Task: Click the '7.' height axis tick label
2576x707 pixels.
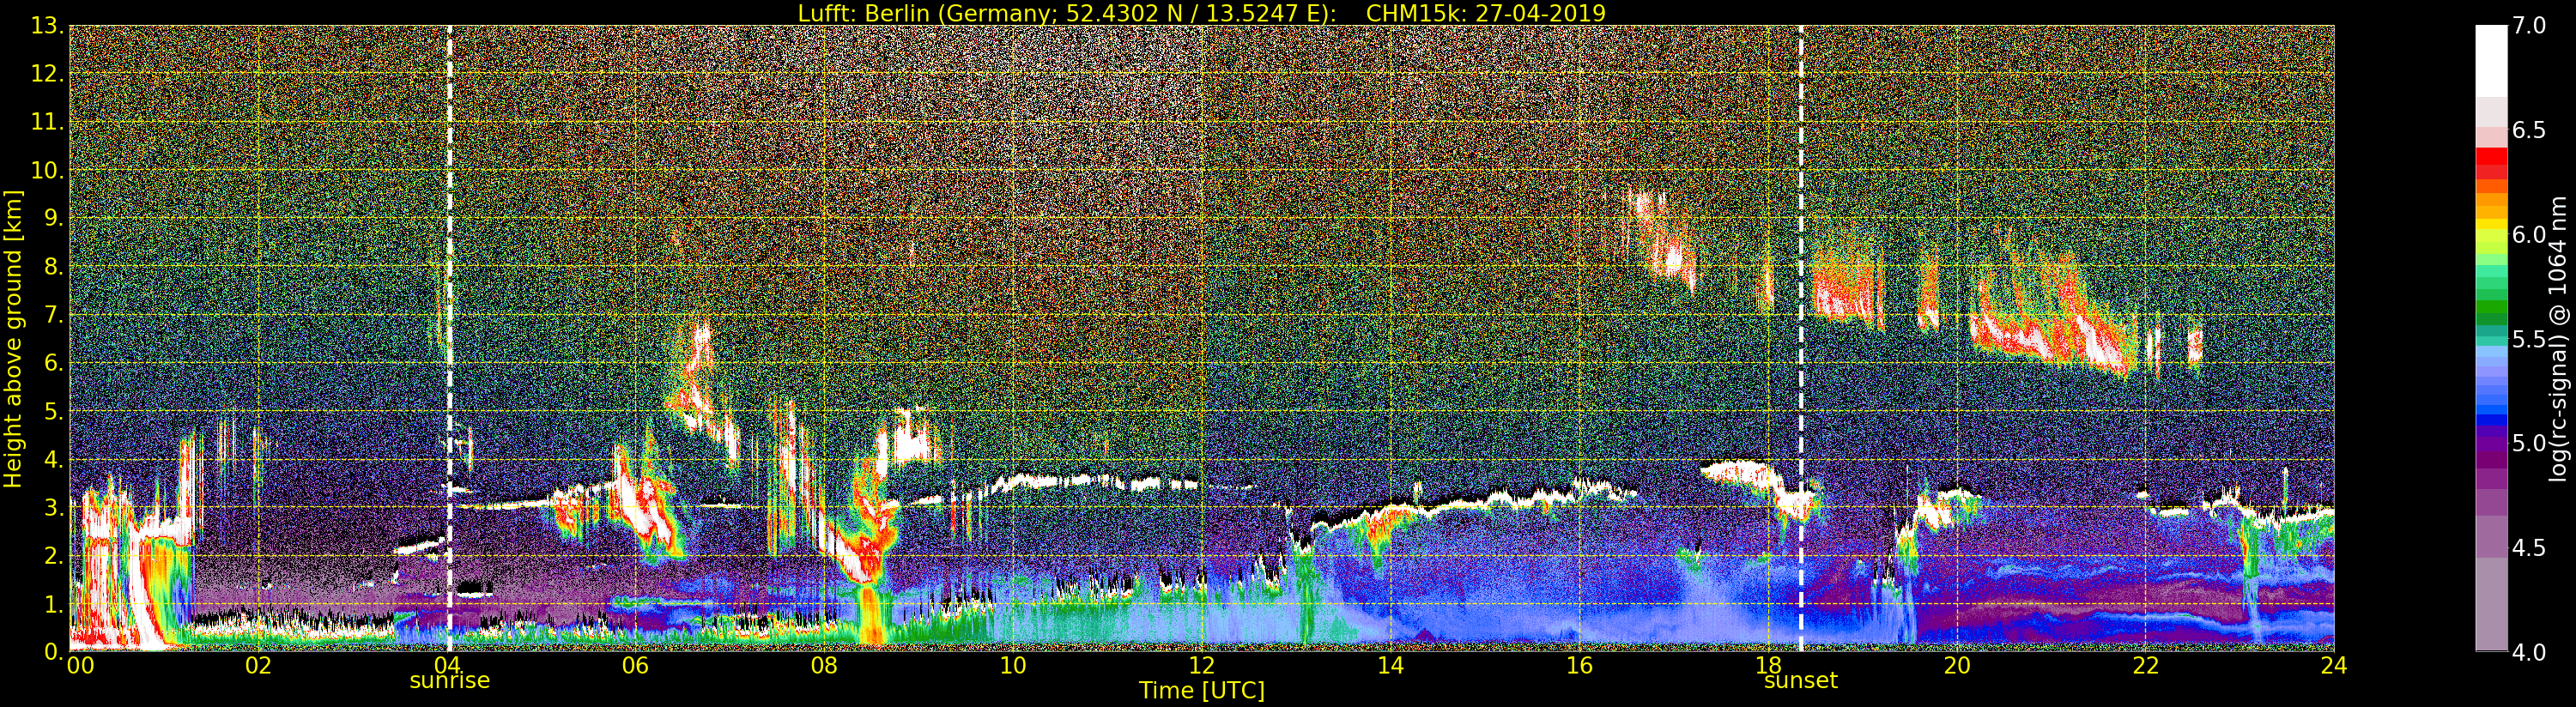Action: [x=53, y=315]
